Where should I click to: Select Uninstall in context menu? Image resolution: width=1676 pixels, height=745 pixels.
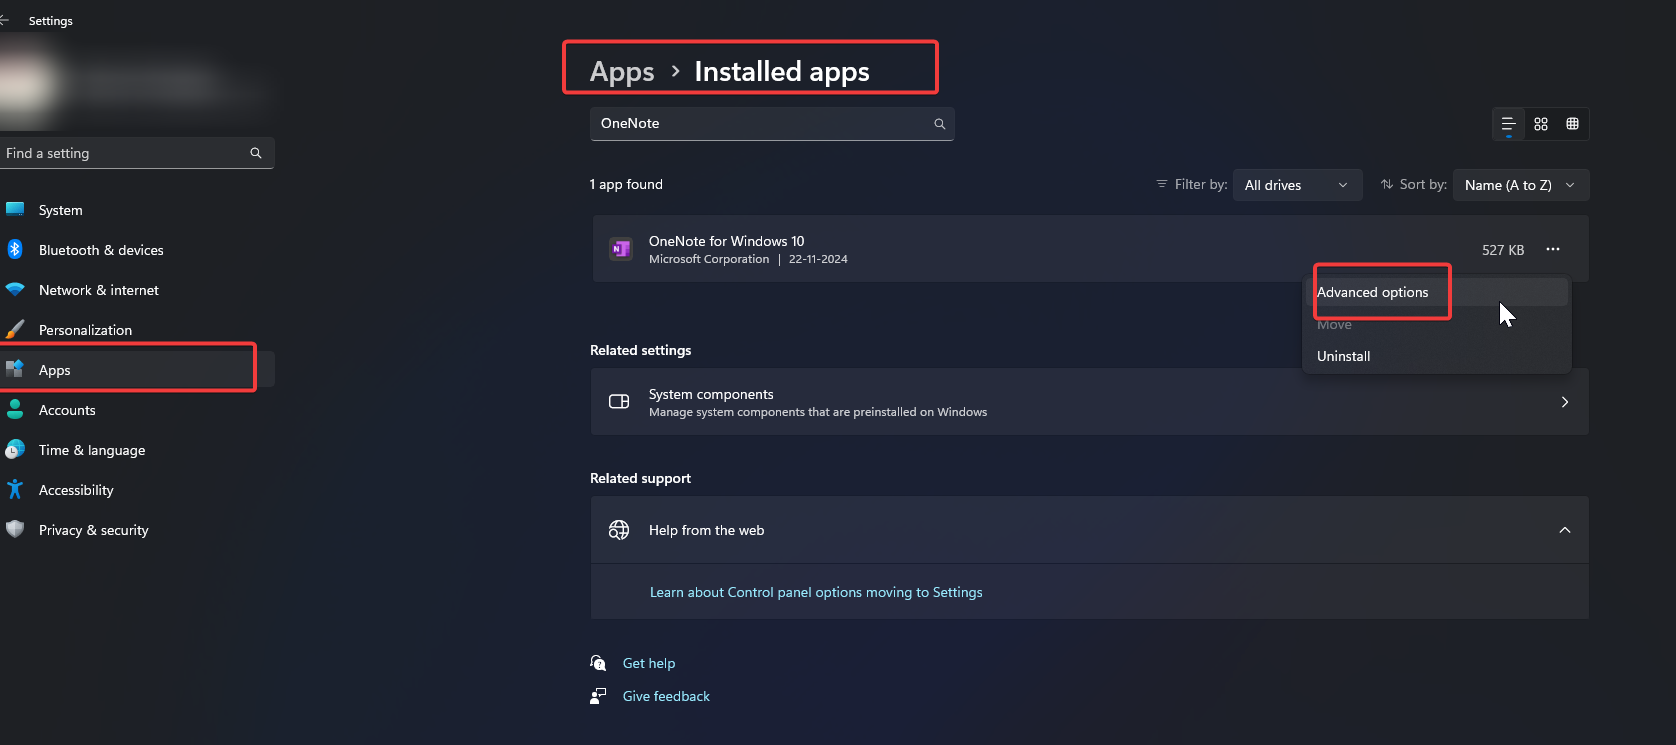coord(1436,356)
